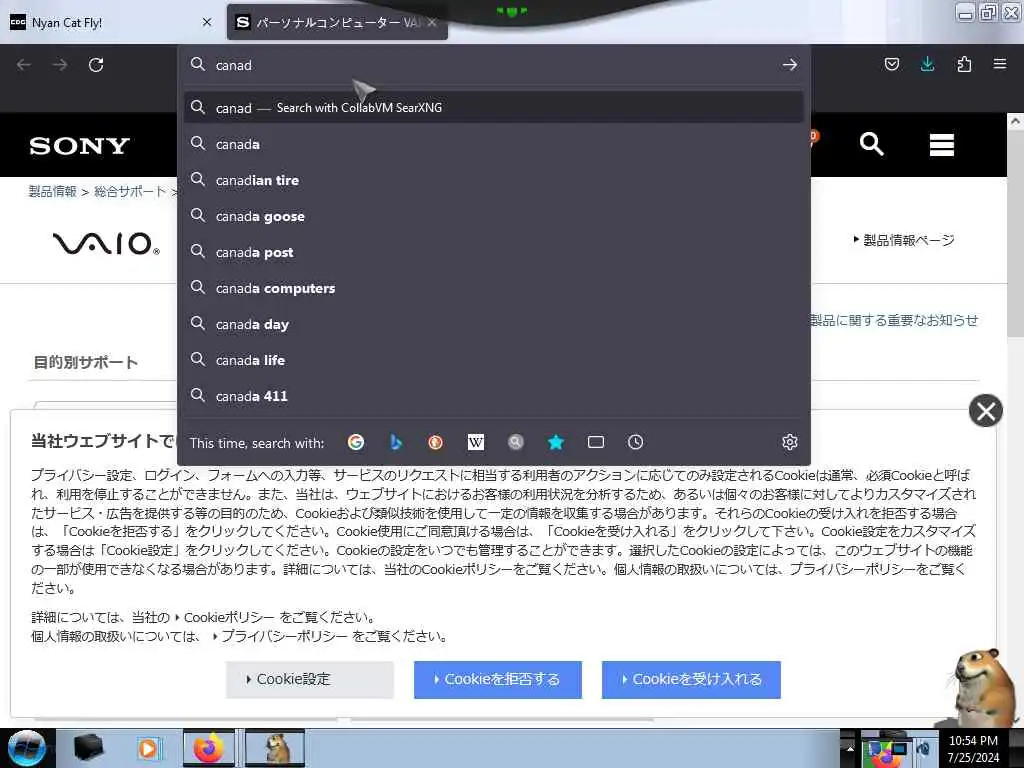This screenshot has width=1024, height=768.
Task: Click the VAIO logo
Action: point(106,243)
